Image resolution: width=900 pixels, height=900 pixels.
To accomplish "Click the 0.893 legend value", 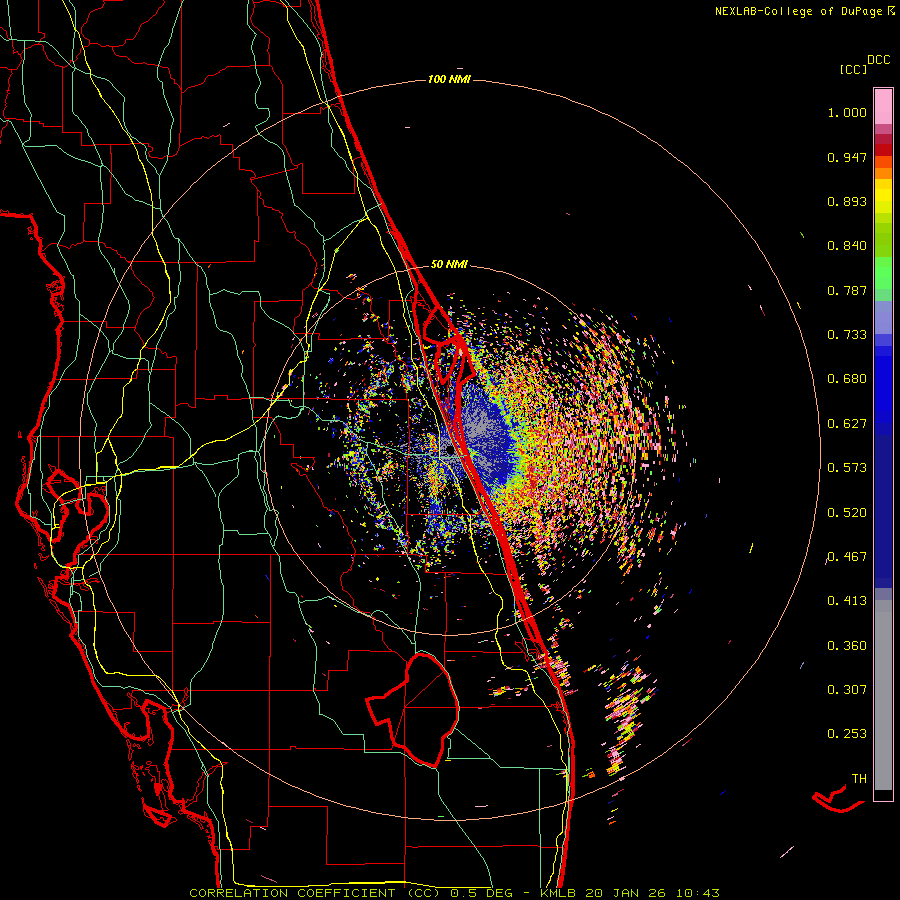I will [x=847, y=201].
